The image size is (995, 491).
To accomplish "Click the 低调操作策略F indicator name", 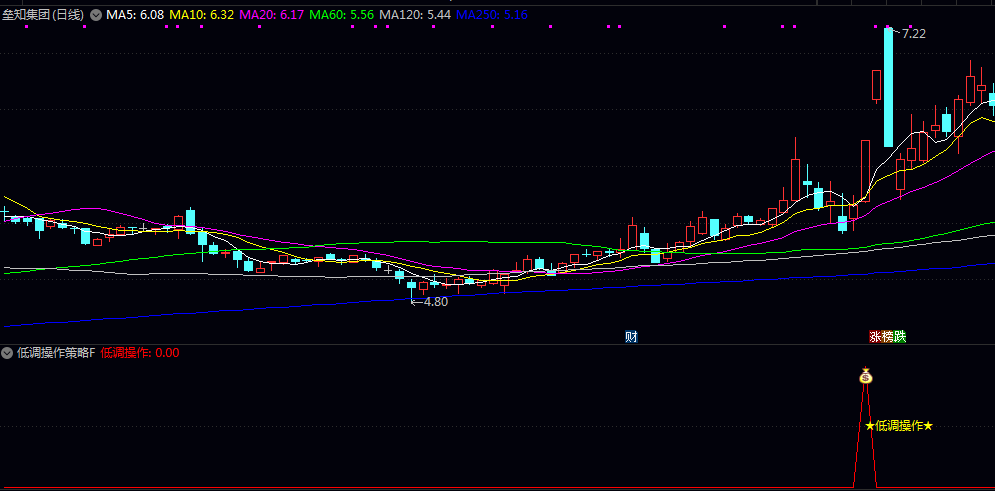I will pyautogui.click(x=56, y=352).
